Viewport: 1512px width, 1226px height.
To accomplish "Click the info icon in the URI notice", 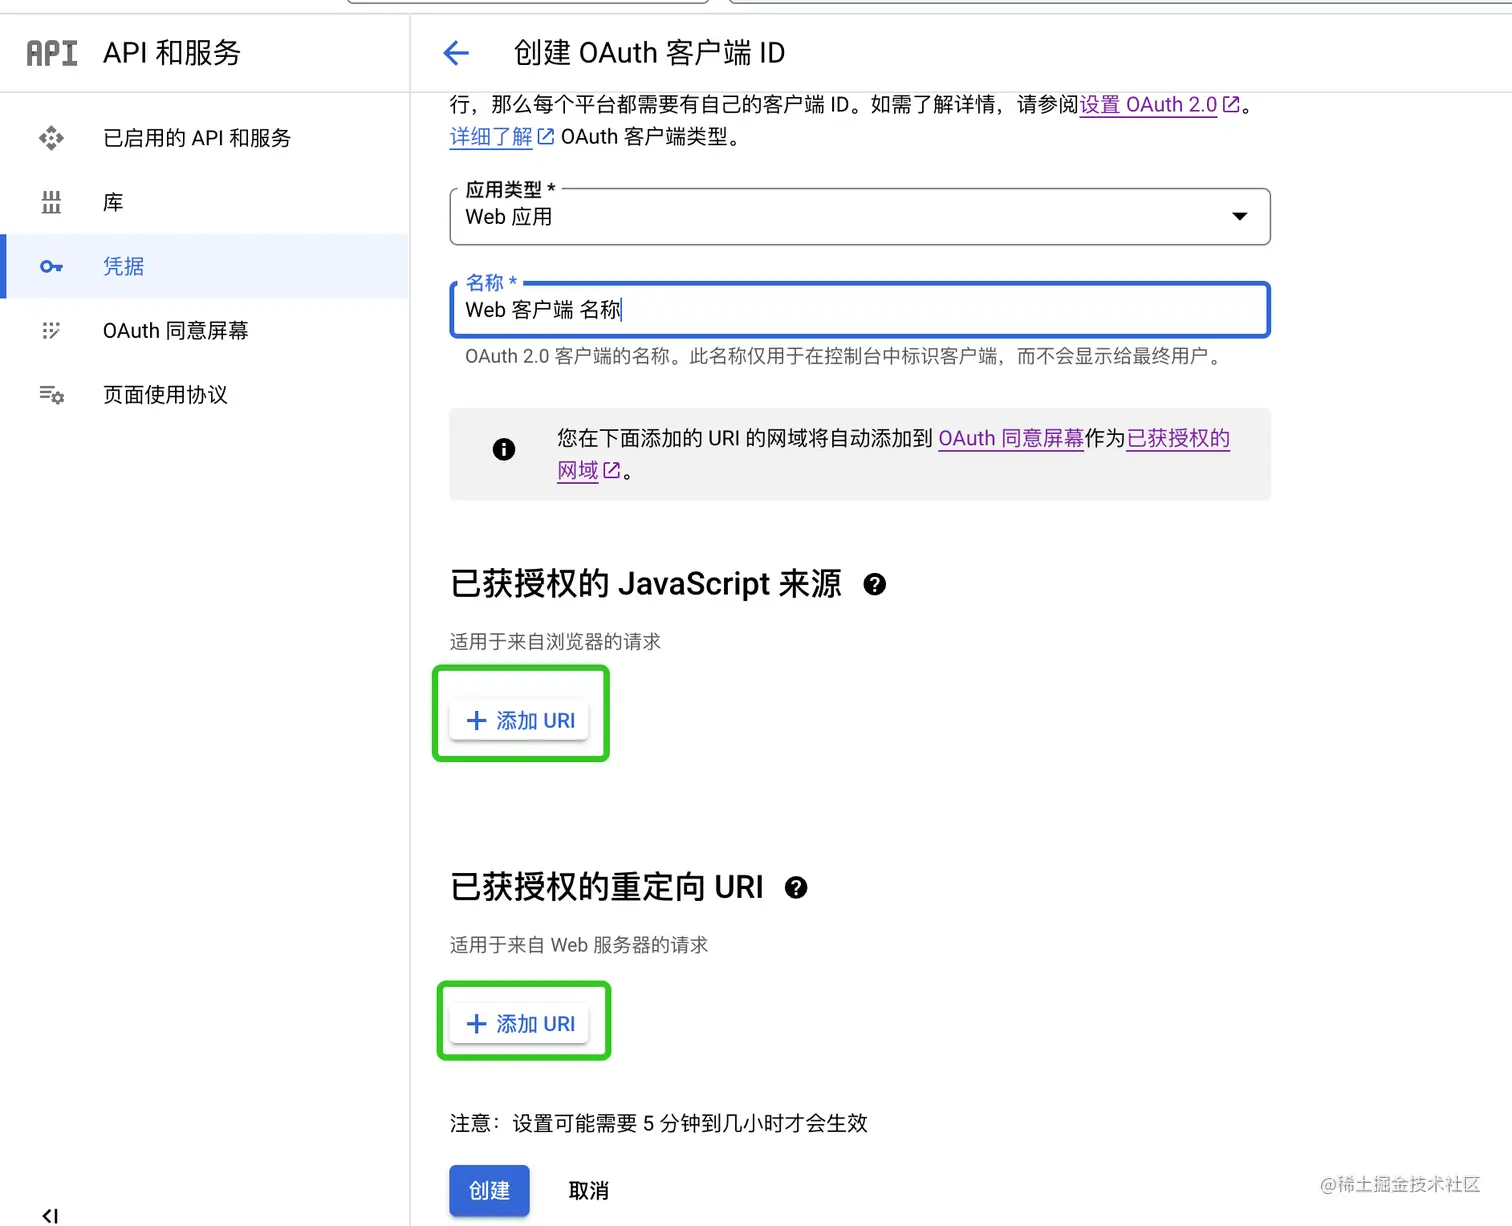I will pos(504,449).
